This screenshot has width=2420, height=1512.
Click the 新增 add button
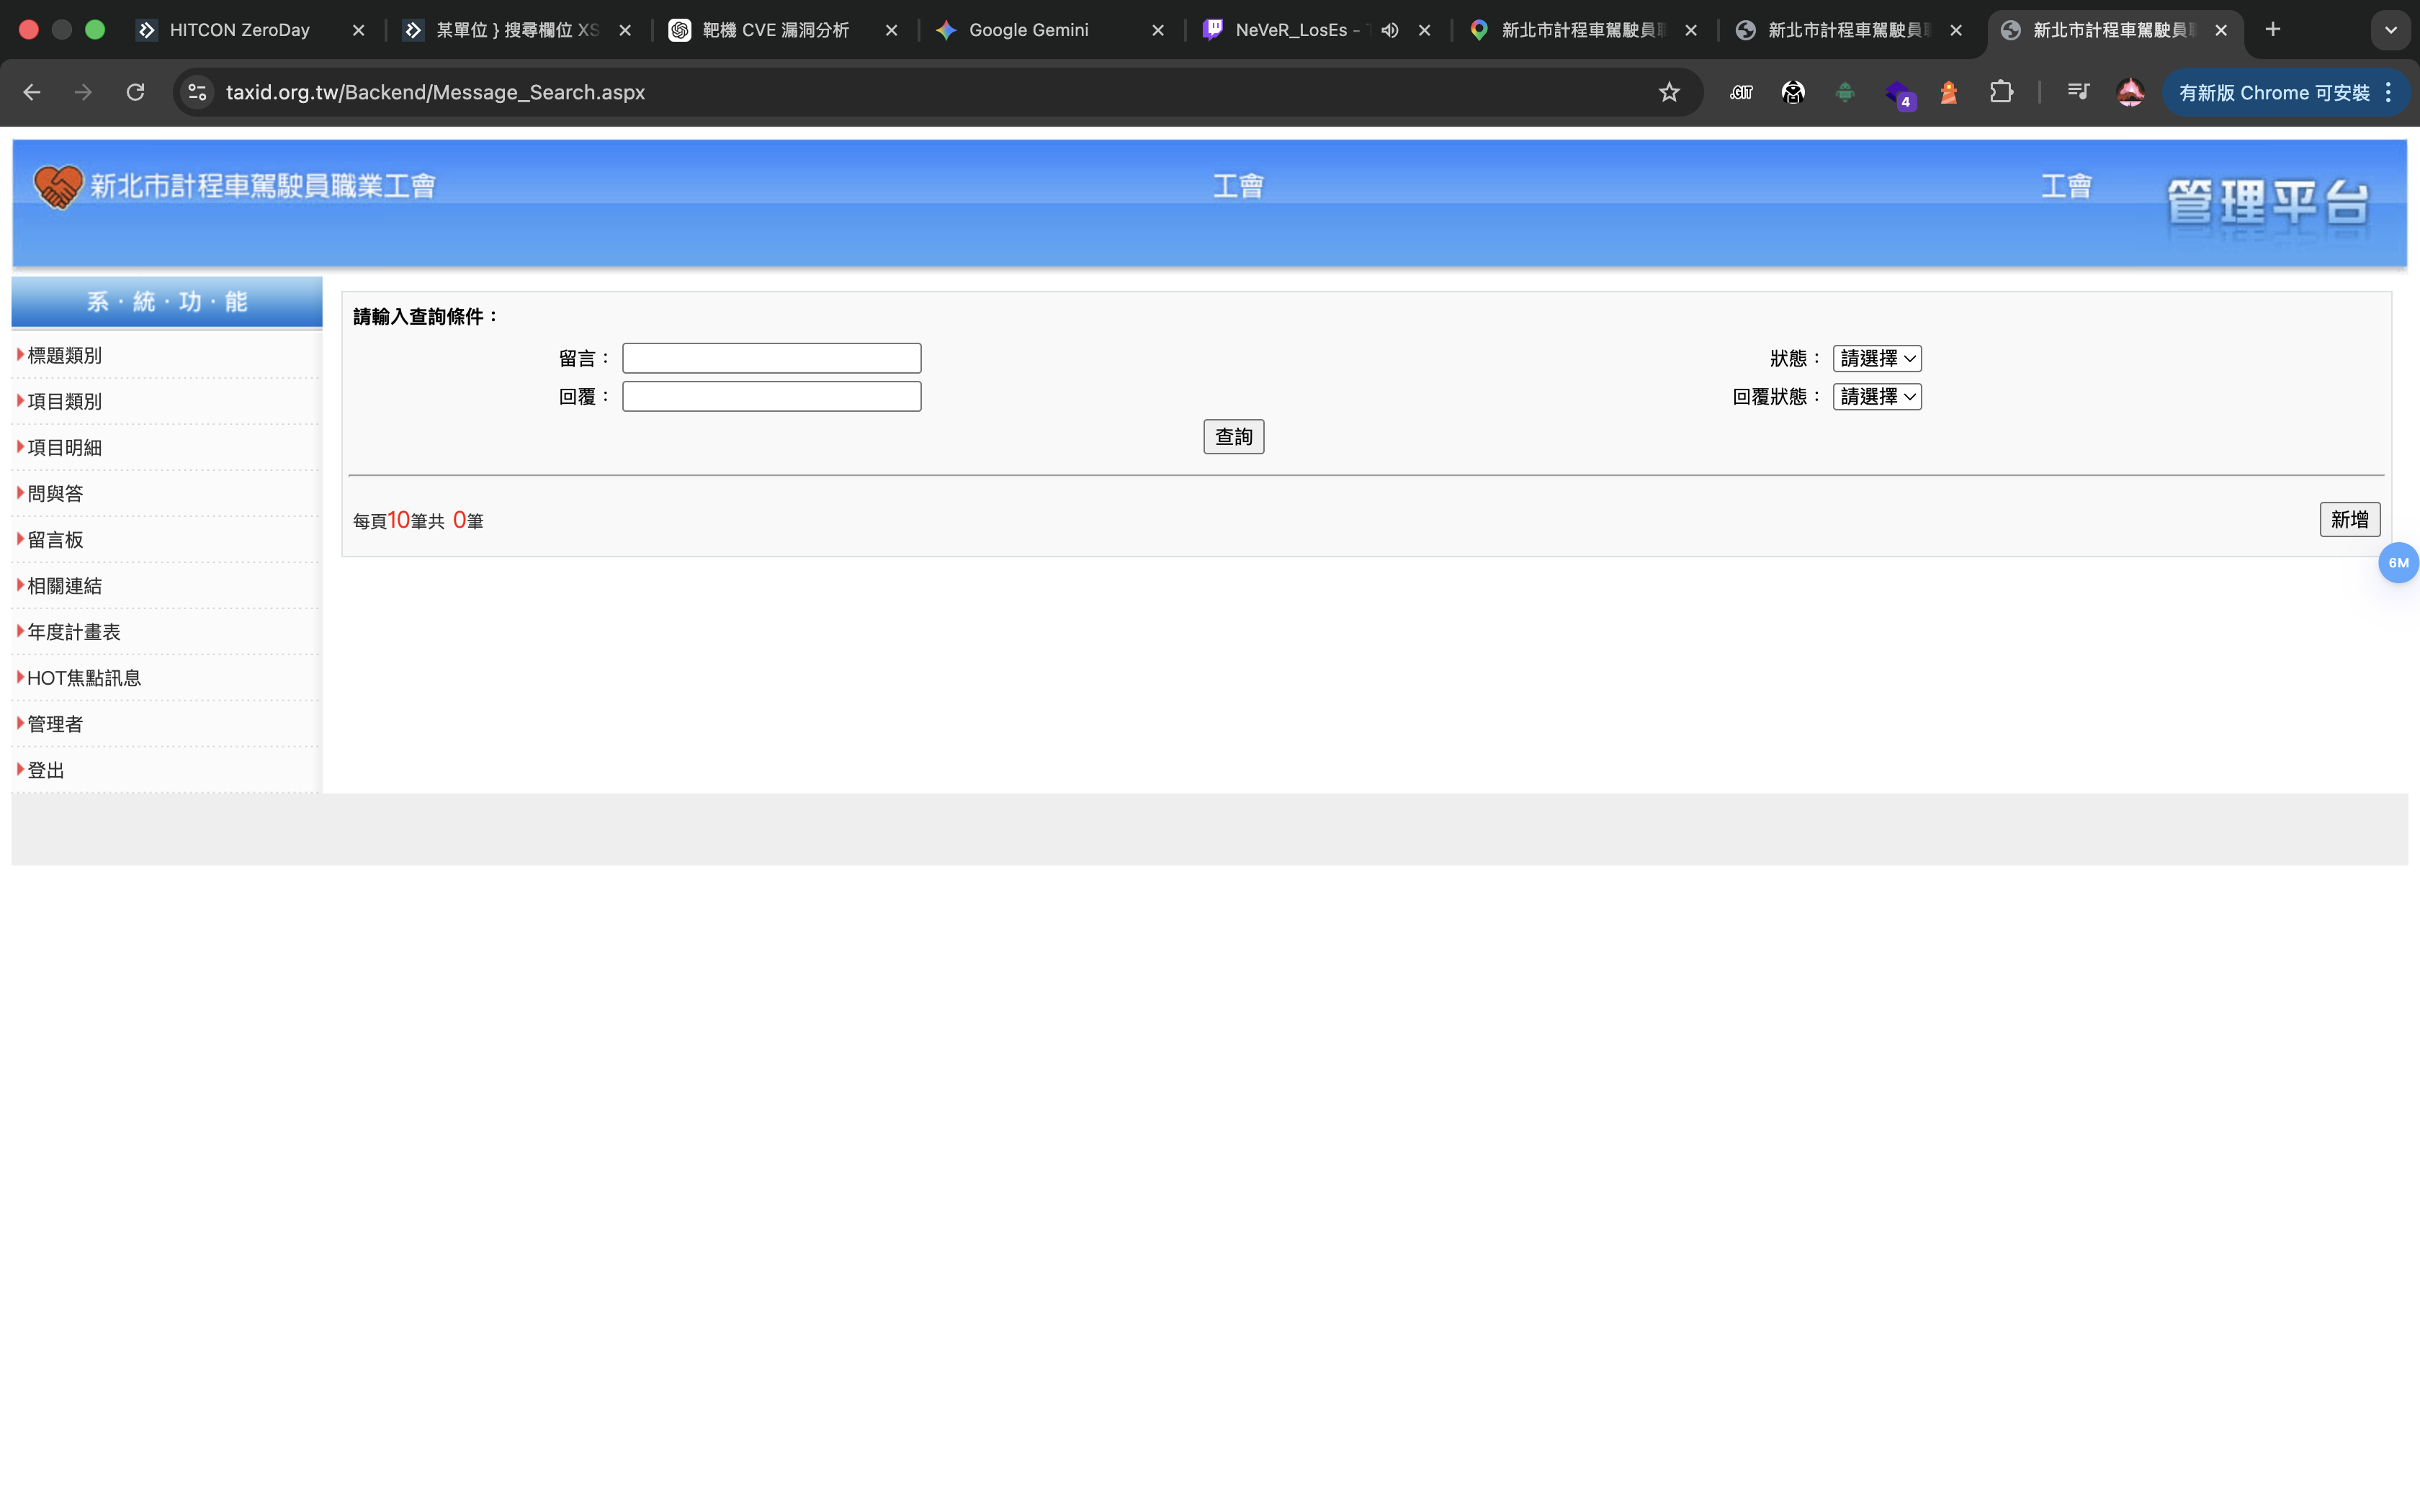click(x=2349, y=520)
